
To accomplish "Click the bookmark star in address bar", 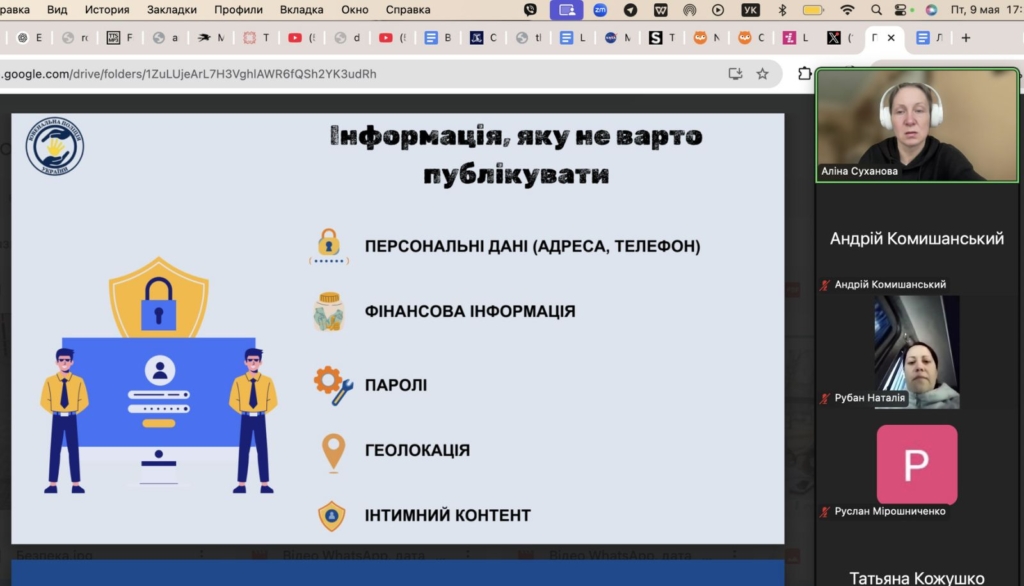I will pyautogui.click(x=762, y=73).
